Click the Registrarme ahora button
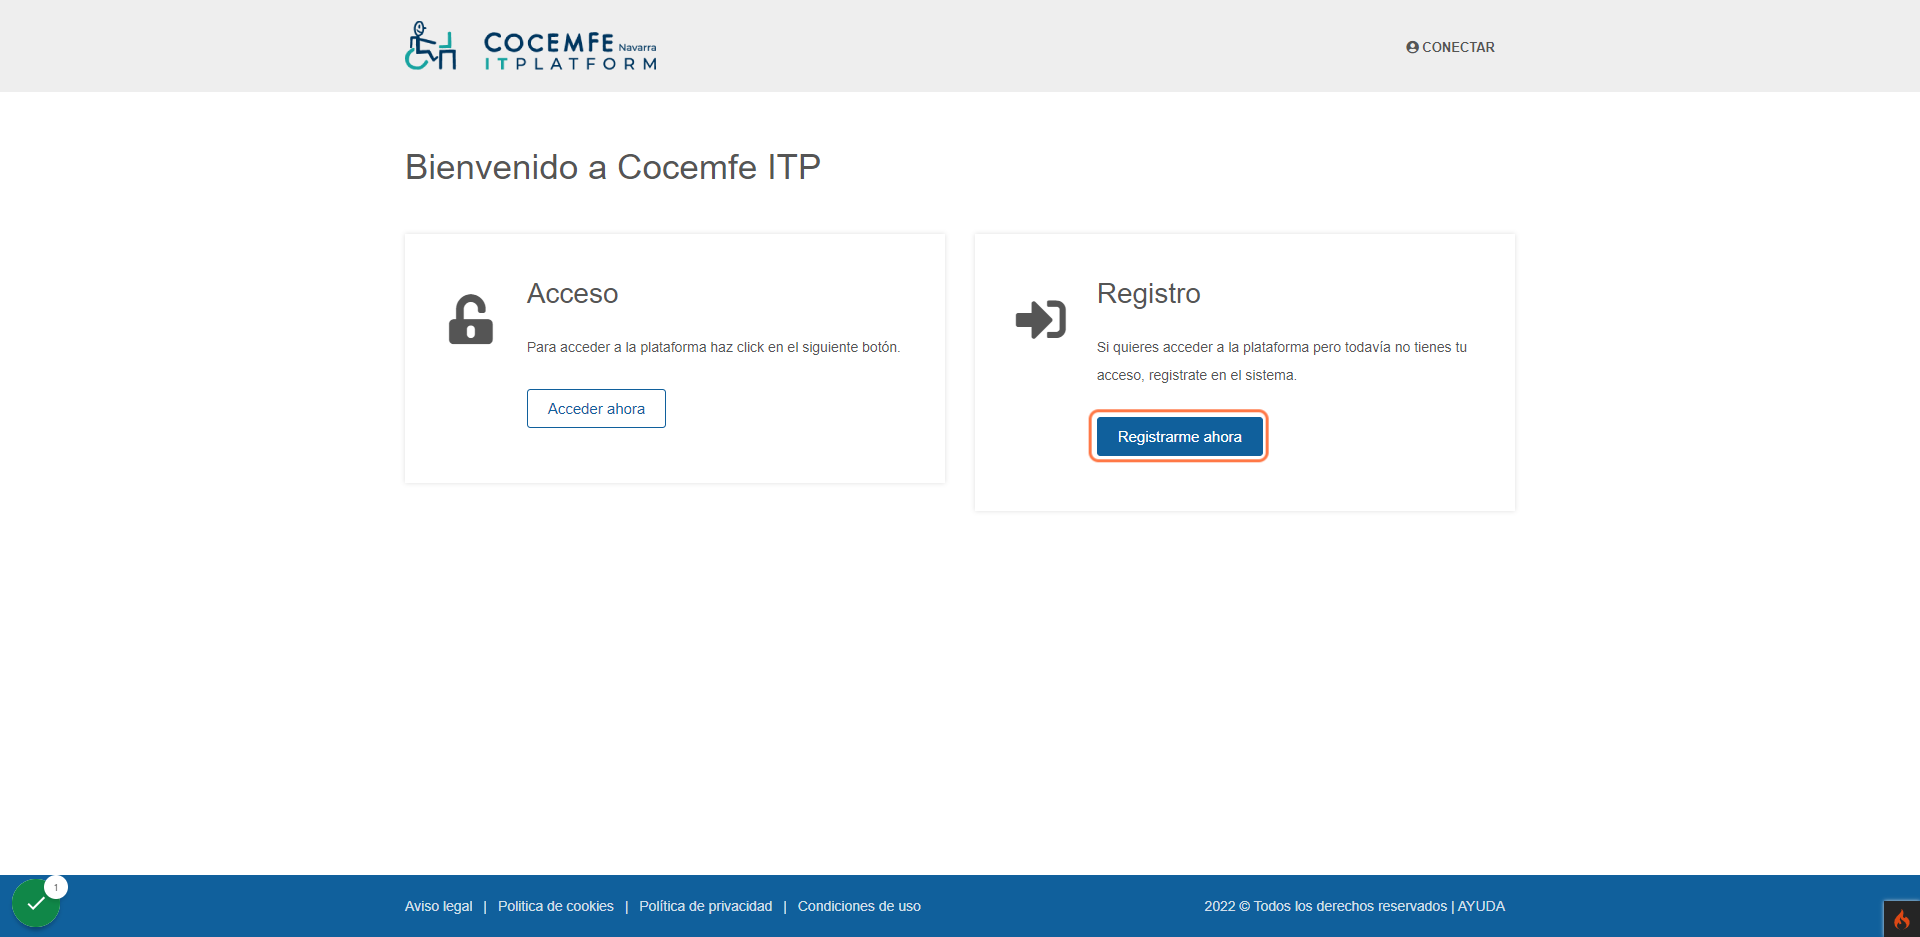This screenshot has height=937, width=1920. click(1179, 436)
